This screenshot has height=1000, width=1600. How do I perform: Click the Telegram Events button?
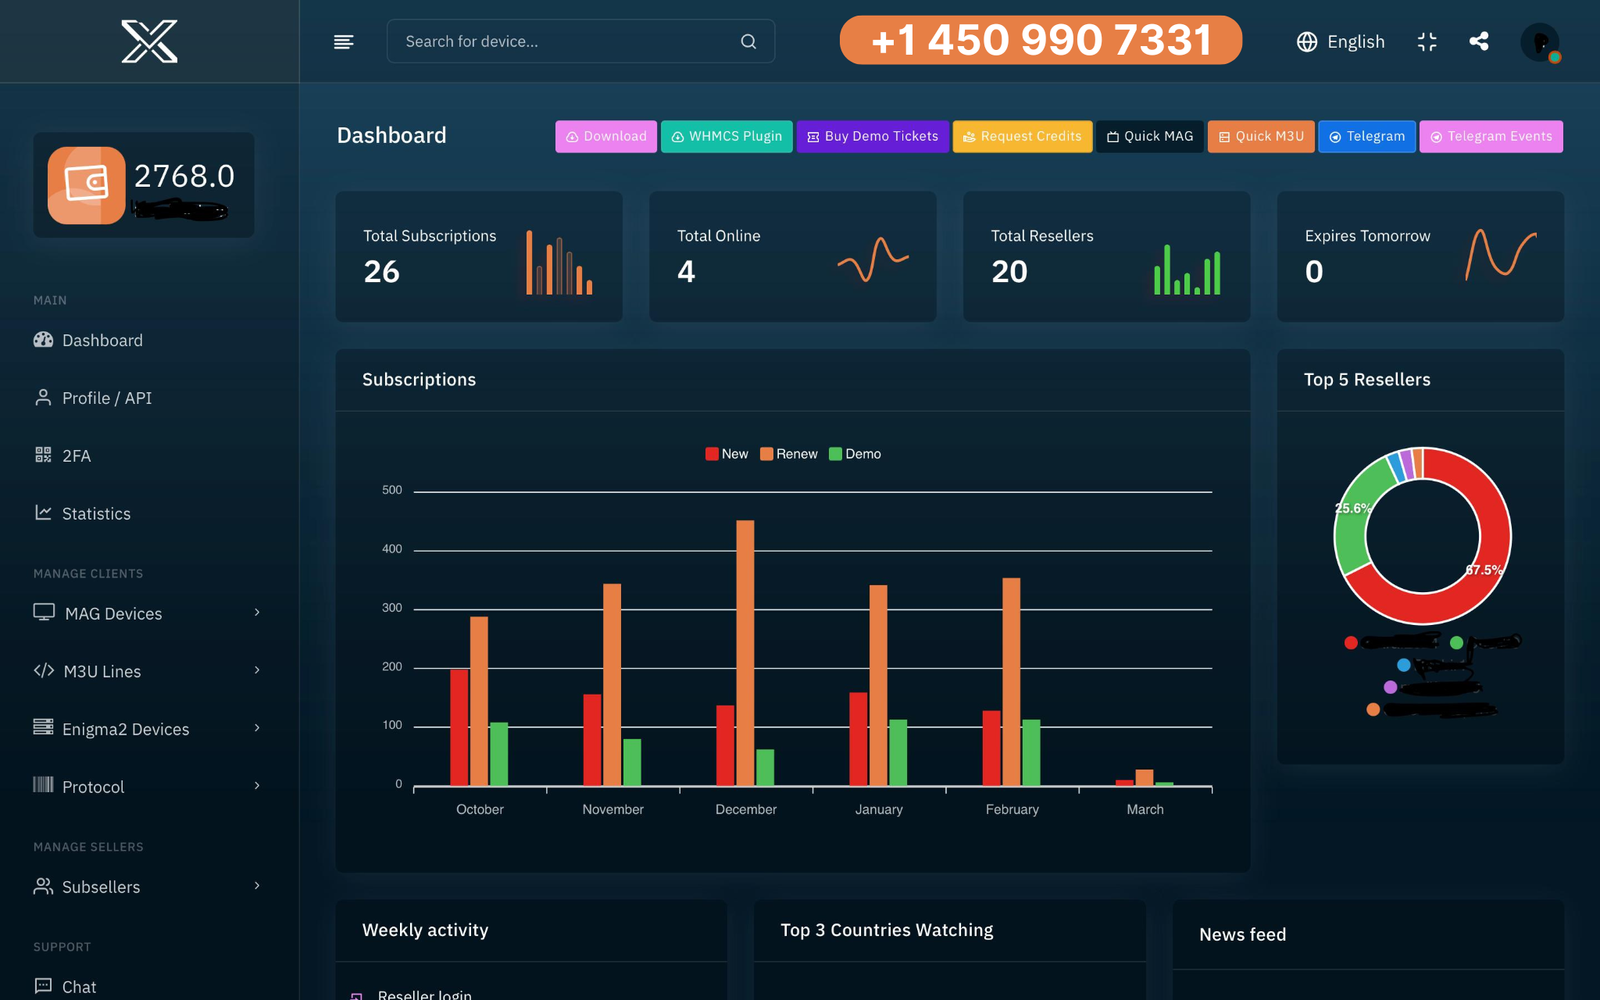point(1491,136)
